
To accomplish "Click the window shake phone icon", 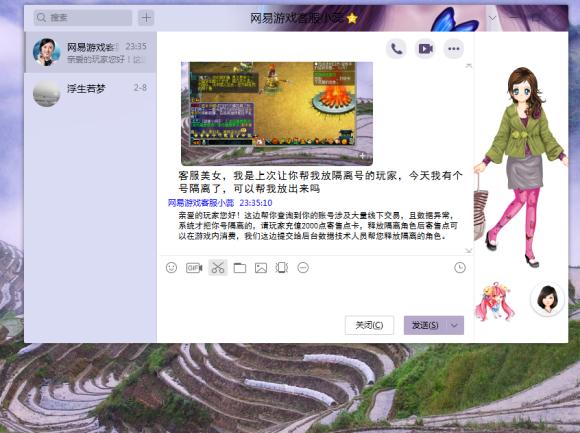I will tap(282, 267).
